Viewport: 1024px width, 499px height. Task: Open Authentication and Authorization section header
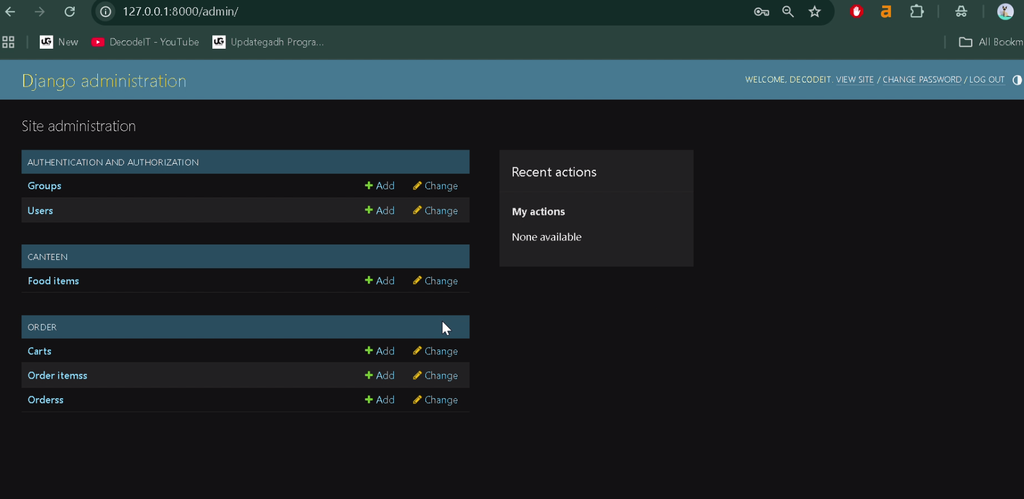point(113,162)
